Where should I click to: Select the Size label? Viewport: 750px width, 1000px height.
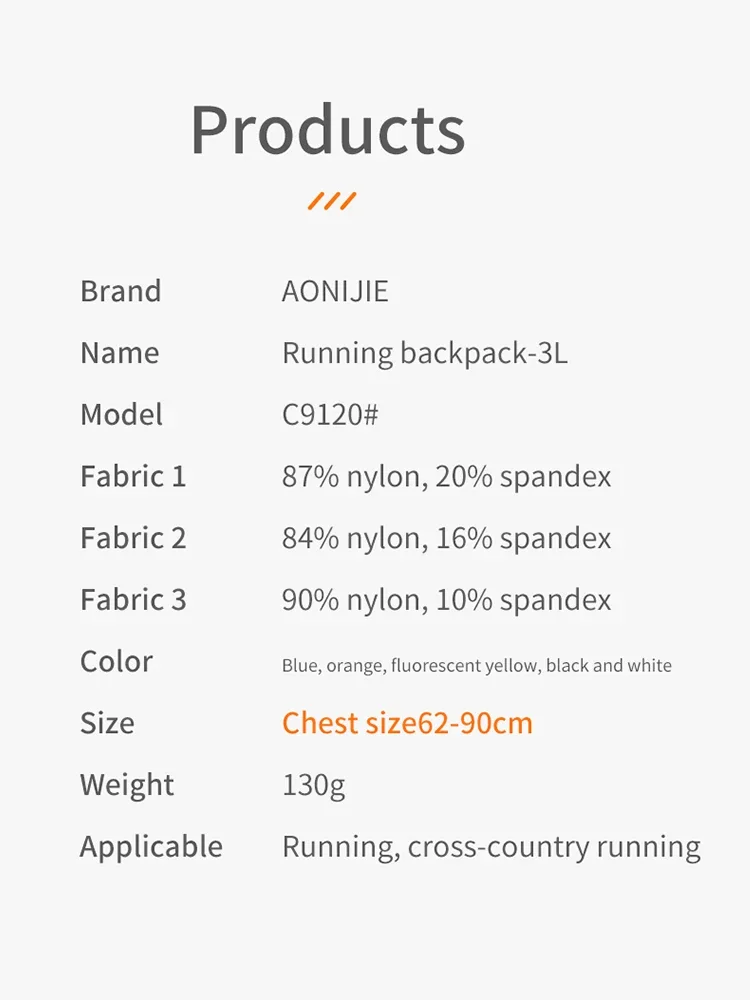coord(107,723)
